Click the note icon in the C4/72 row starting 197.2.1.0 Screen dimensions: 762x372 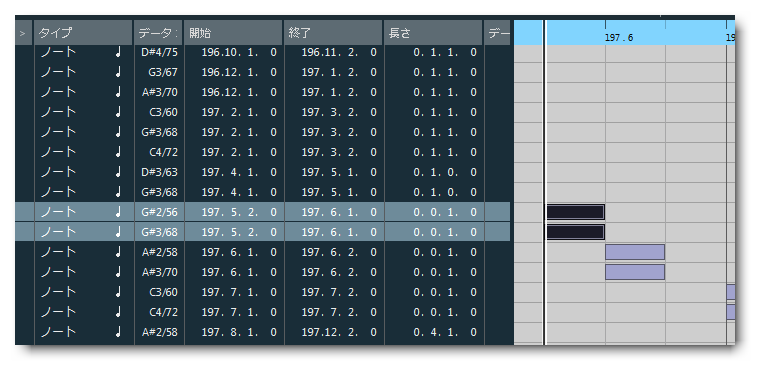pyautogui.click(x=118, y=152)
